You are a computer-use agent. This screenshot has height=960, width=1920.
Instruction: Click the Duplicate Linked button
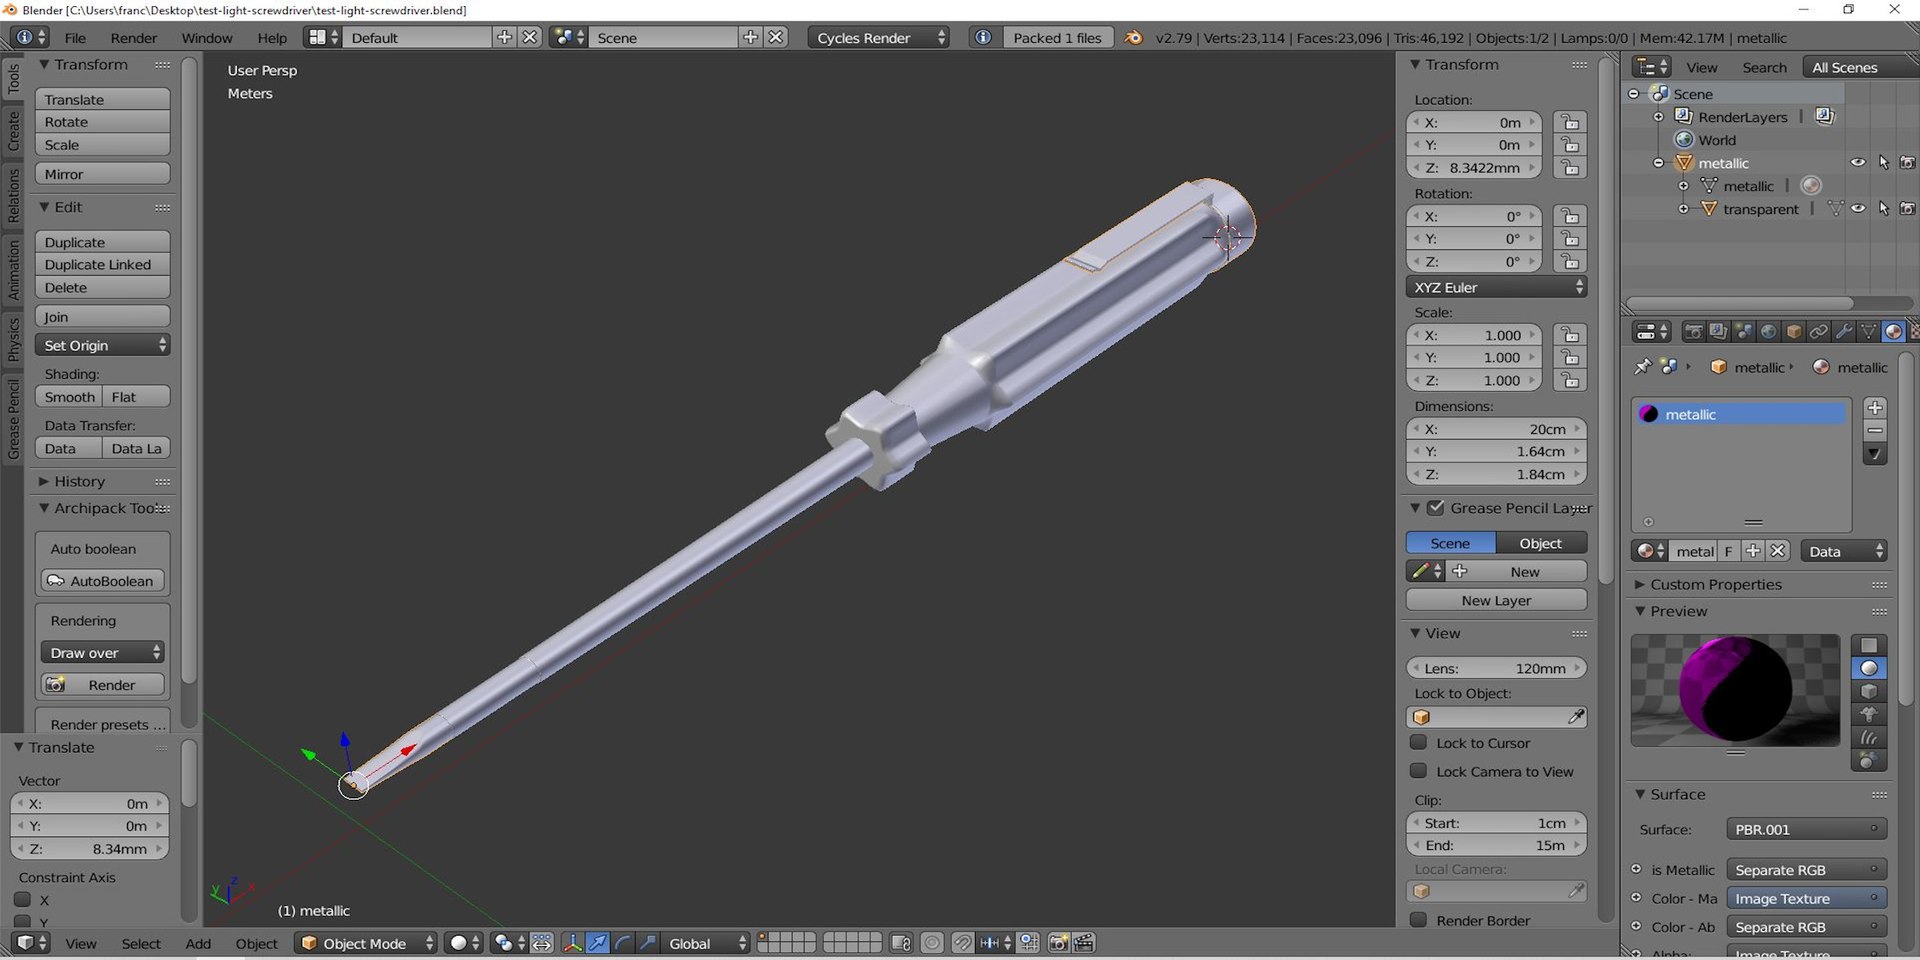tap(102, 264)
